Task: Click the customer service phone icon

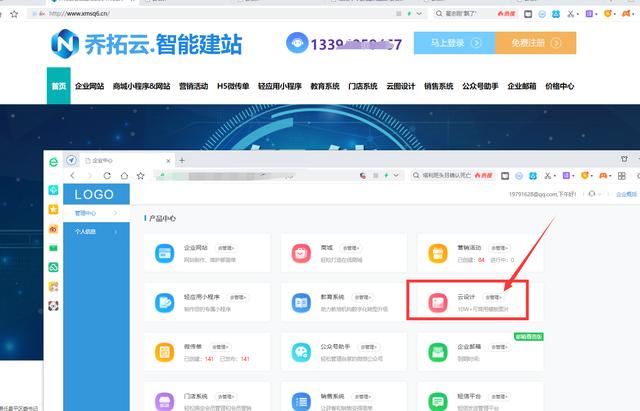Action: pyautogui.click(x=297, y=42)
